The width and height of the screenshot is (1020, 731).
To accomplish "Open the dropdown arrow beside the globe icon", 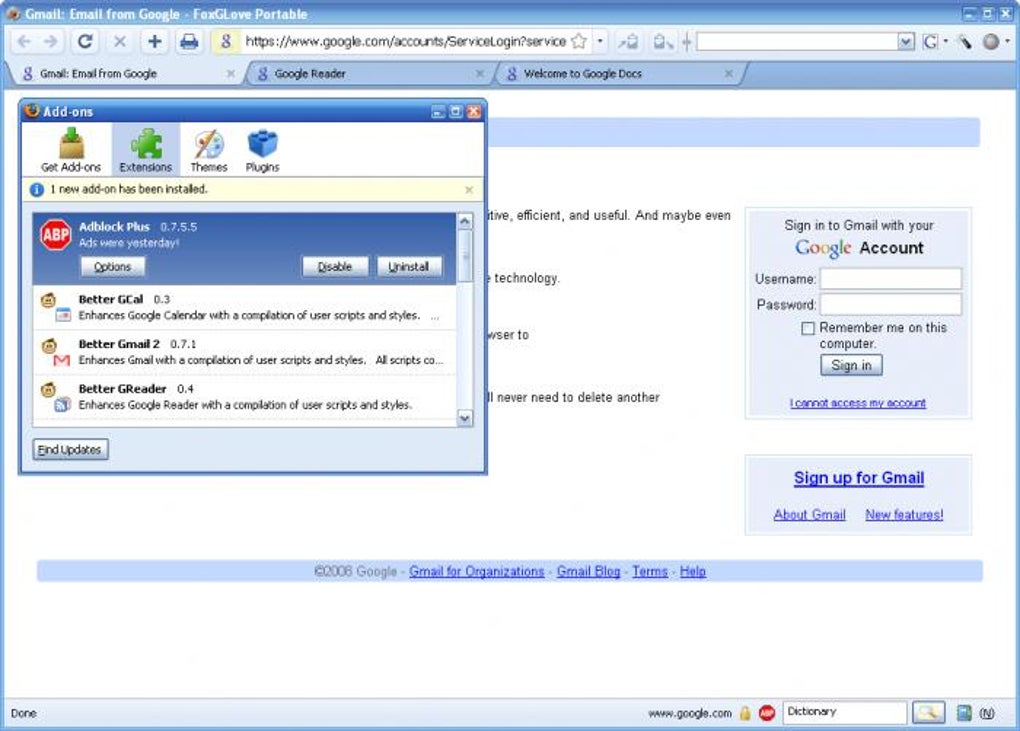I will 1007,42.
